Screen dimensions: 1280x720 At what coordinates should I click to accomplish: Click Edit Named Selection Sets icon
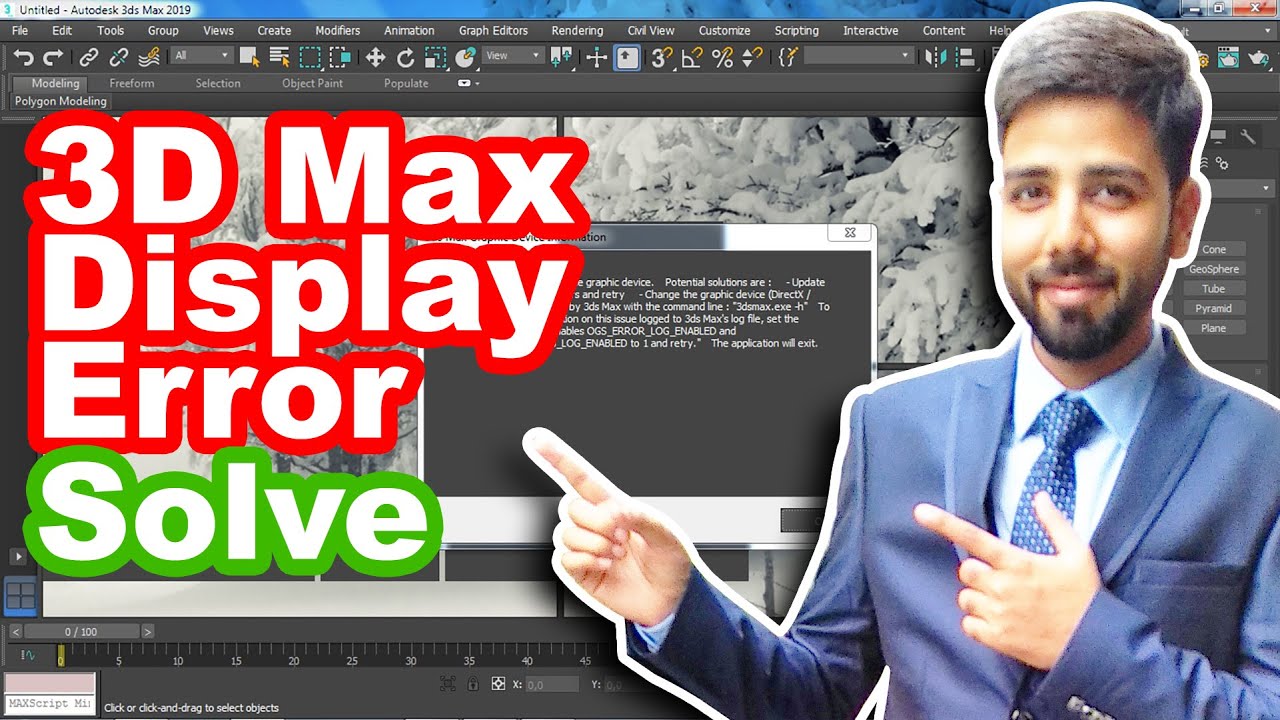[787, 57]
